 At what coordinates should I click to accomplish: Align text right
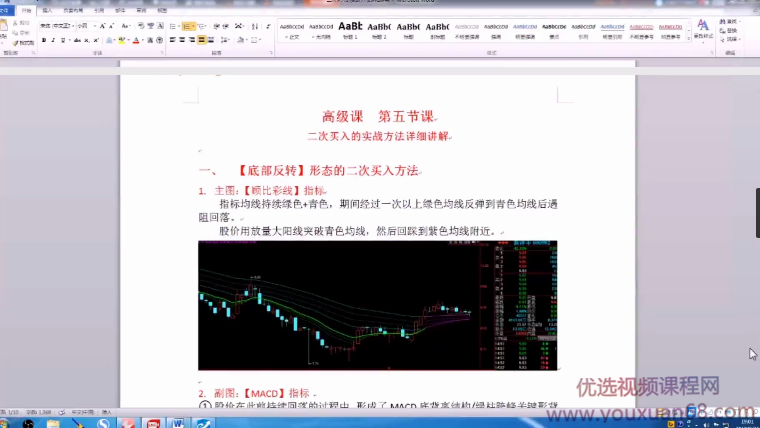click(192, 40)
